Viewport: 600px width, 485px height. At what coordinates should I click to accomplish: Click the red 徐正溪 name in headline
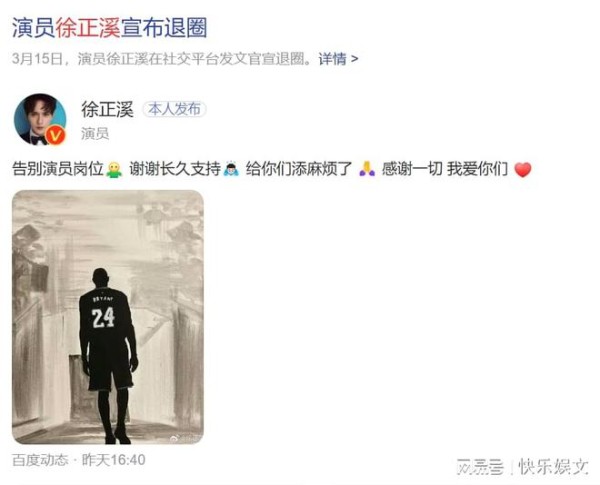tap(88, 28)
